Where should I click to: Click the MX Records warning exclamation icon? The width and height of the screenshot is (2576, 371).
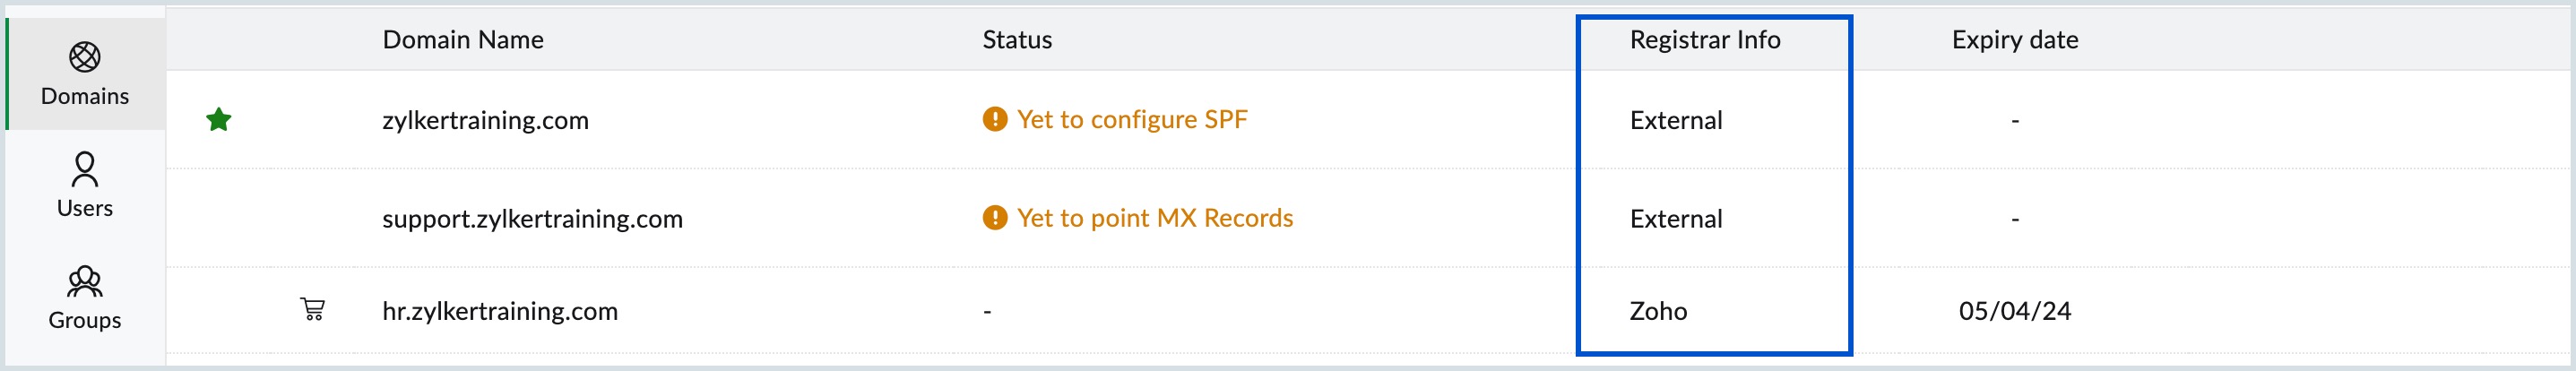pyautogui.click(x=995, y=218)
